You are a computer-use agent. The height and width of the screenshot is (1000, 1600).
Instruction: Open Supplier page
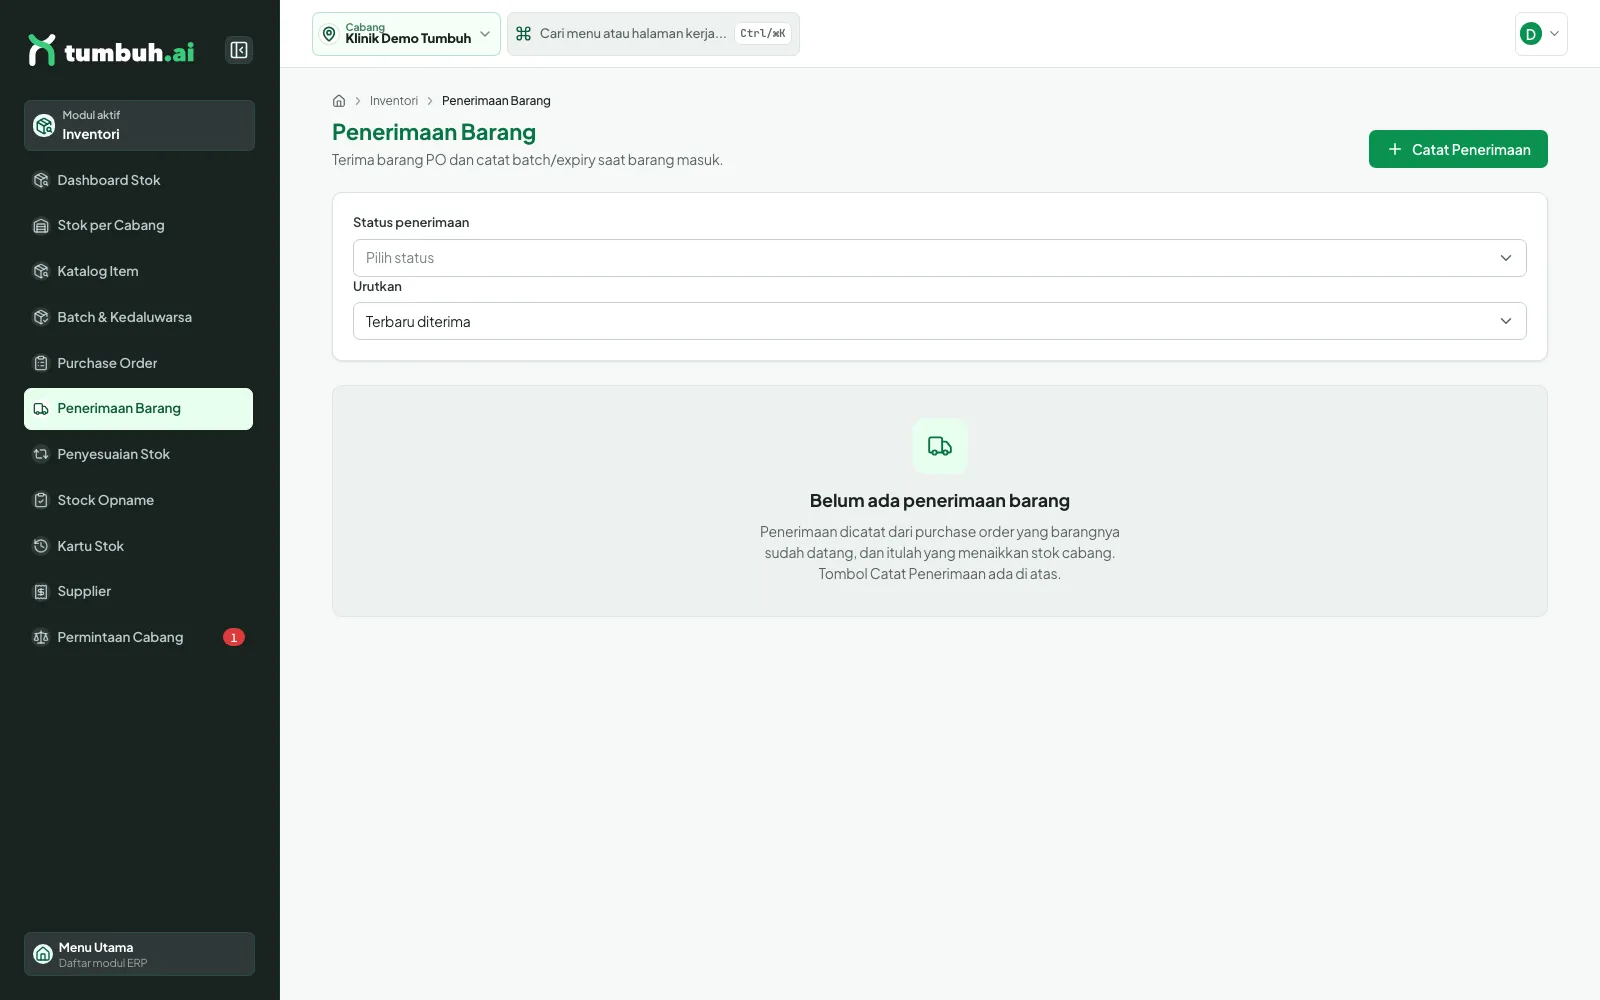(138, 592)
